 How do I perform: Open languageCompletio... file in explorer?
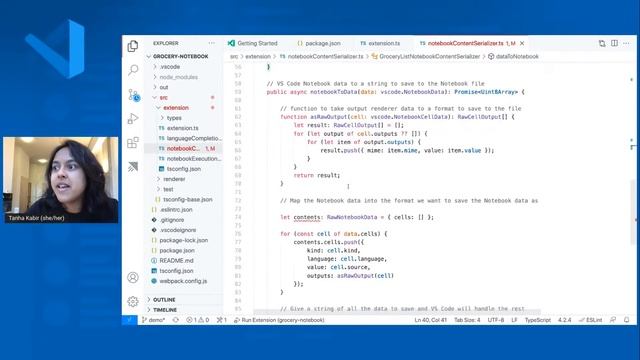(x=193, y=138)
